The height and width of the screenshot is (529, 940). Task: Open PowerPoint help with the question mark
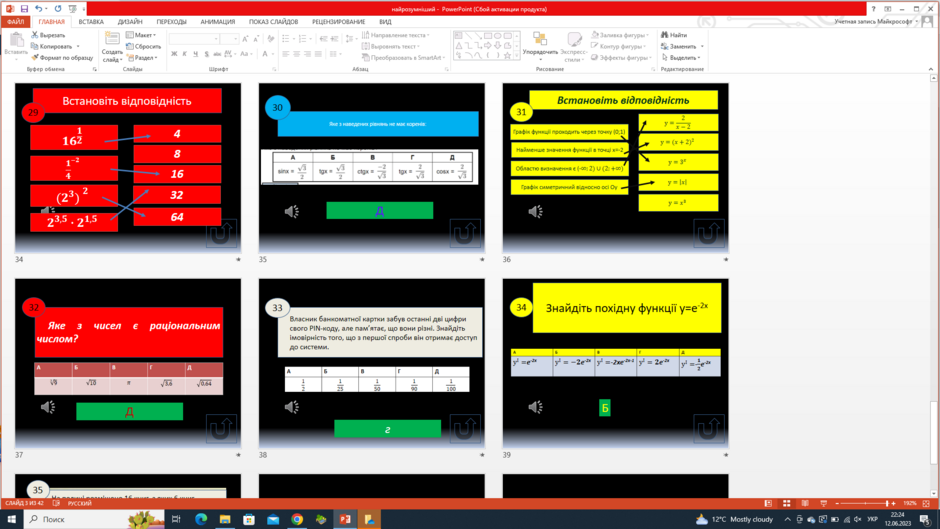[873, 9]
